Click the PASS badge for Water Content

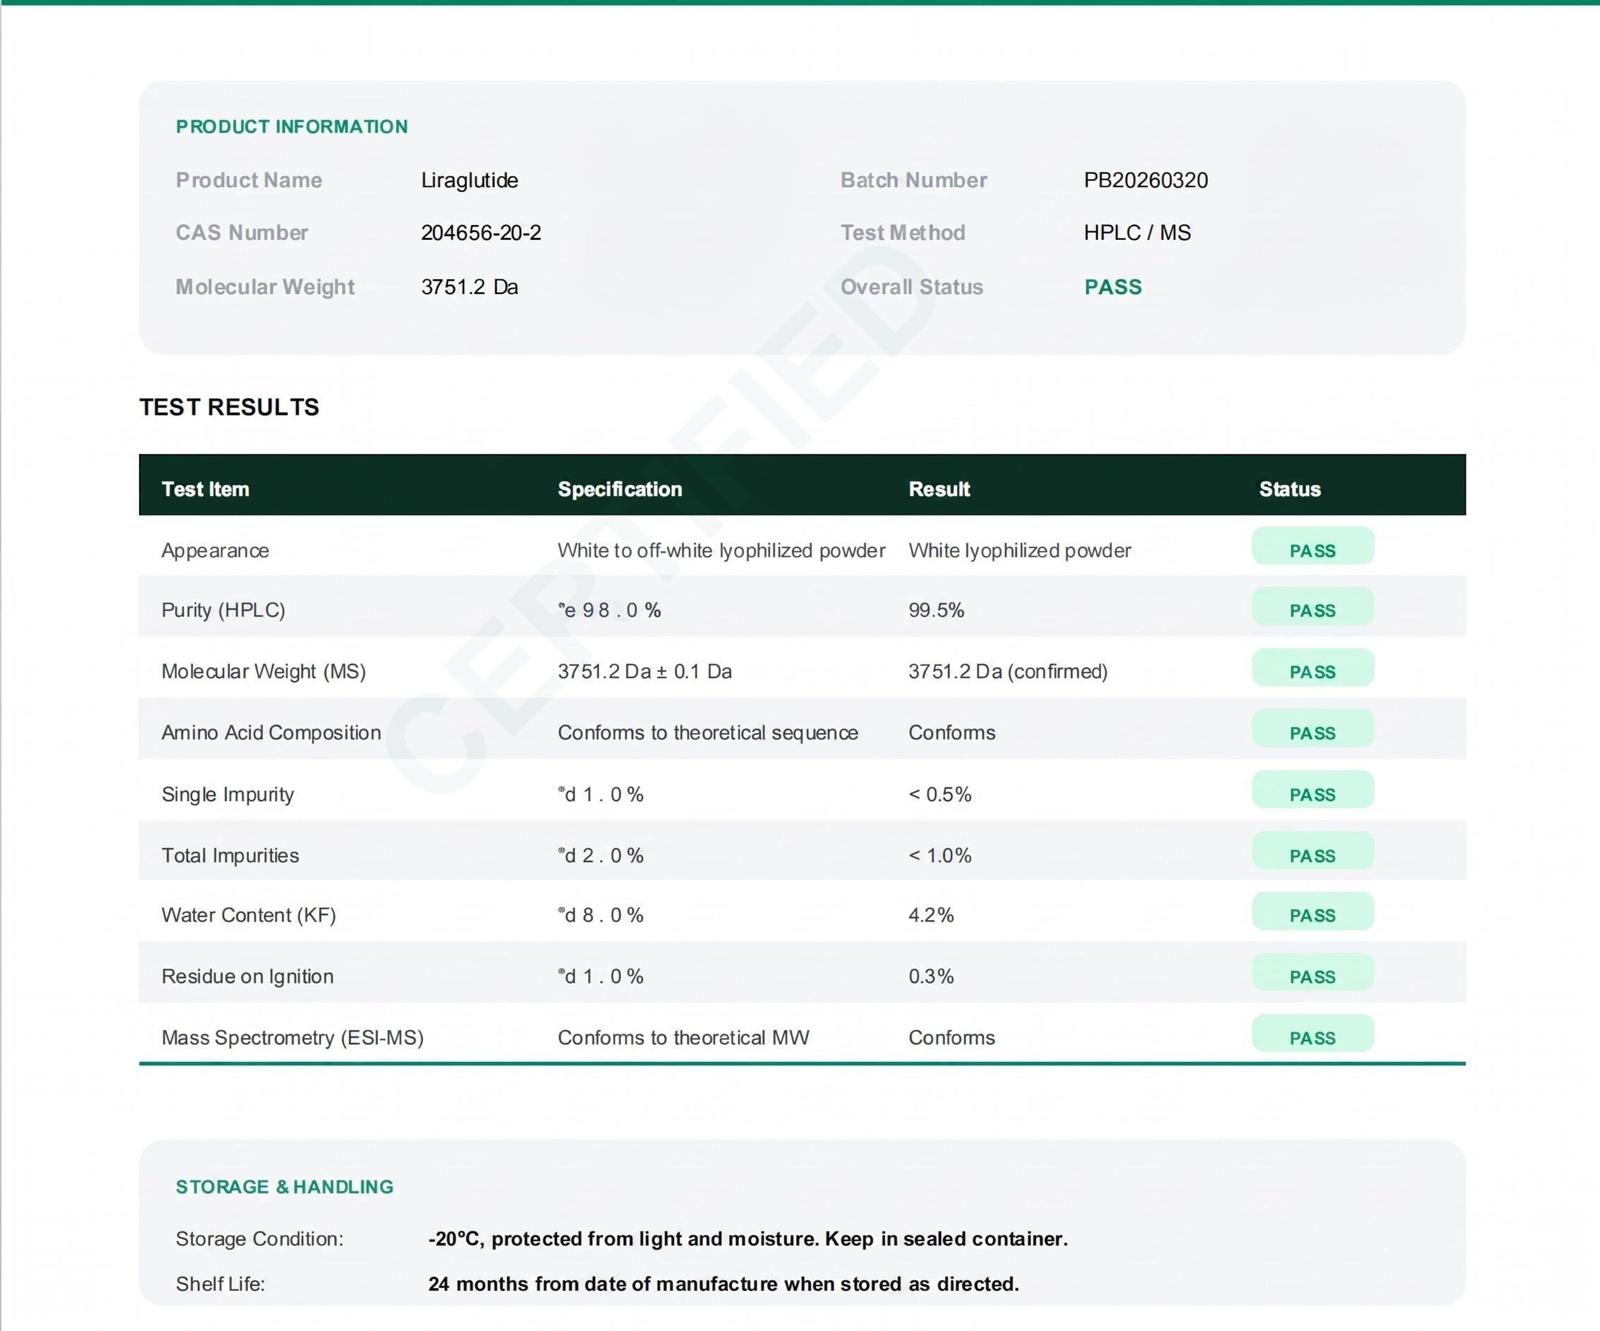tap(1313, 913)
